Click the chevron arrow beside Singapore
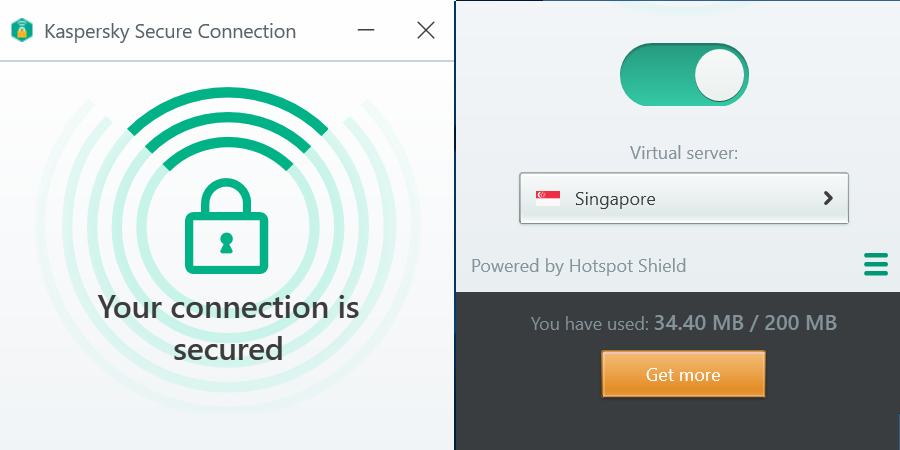Image resolution: width=900 pixels, height=450 pixels. click(828, 198)
